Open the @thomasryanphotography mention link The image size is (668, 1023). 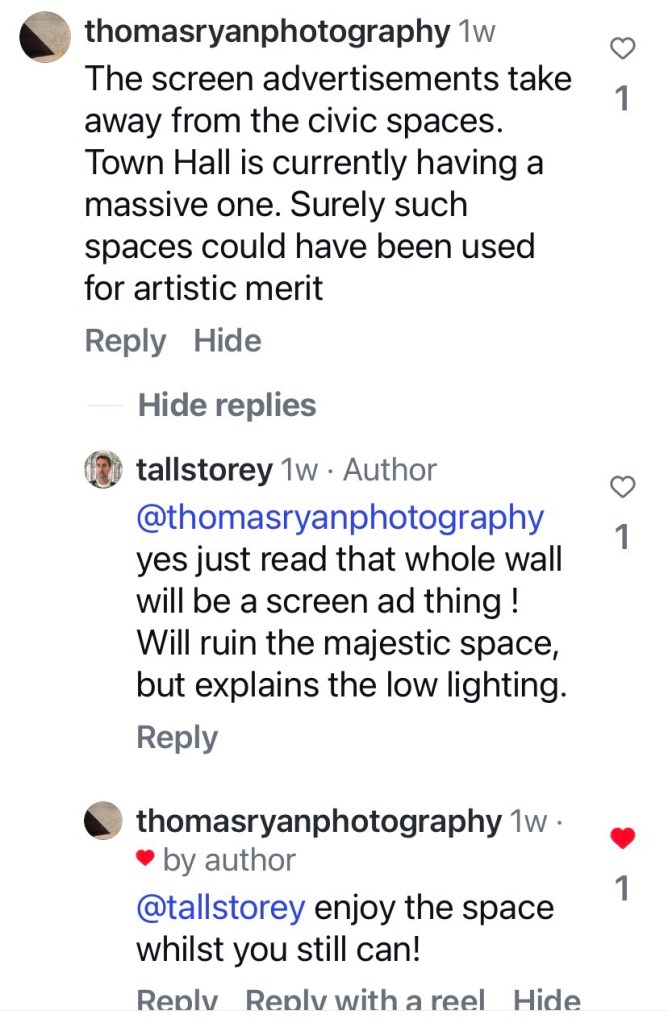(340, 518)
